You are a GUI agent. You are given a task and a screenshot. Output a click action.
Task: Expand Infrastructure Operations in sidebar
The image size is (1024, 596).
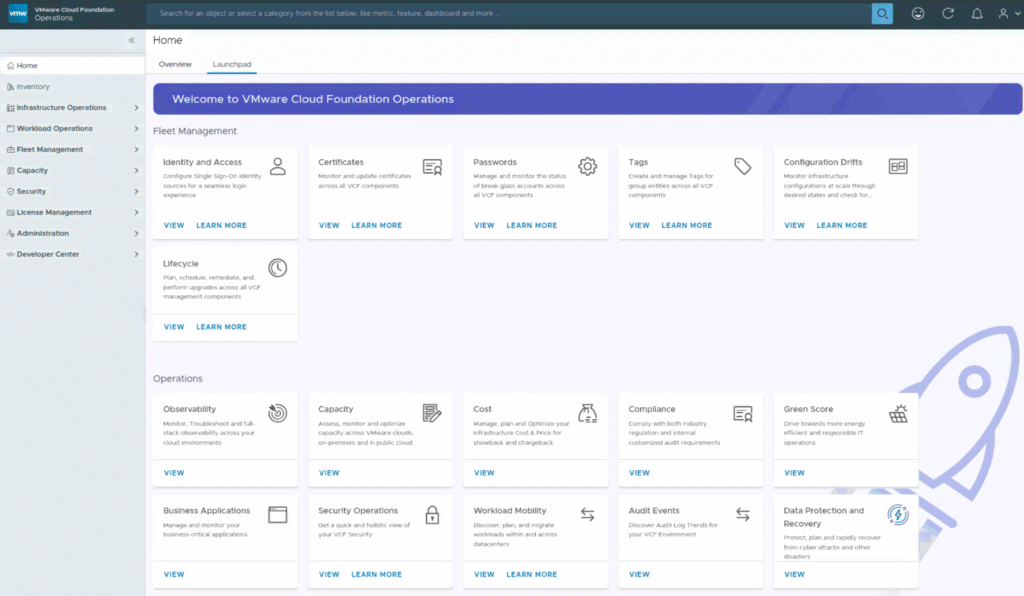(136, 108)
